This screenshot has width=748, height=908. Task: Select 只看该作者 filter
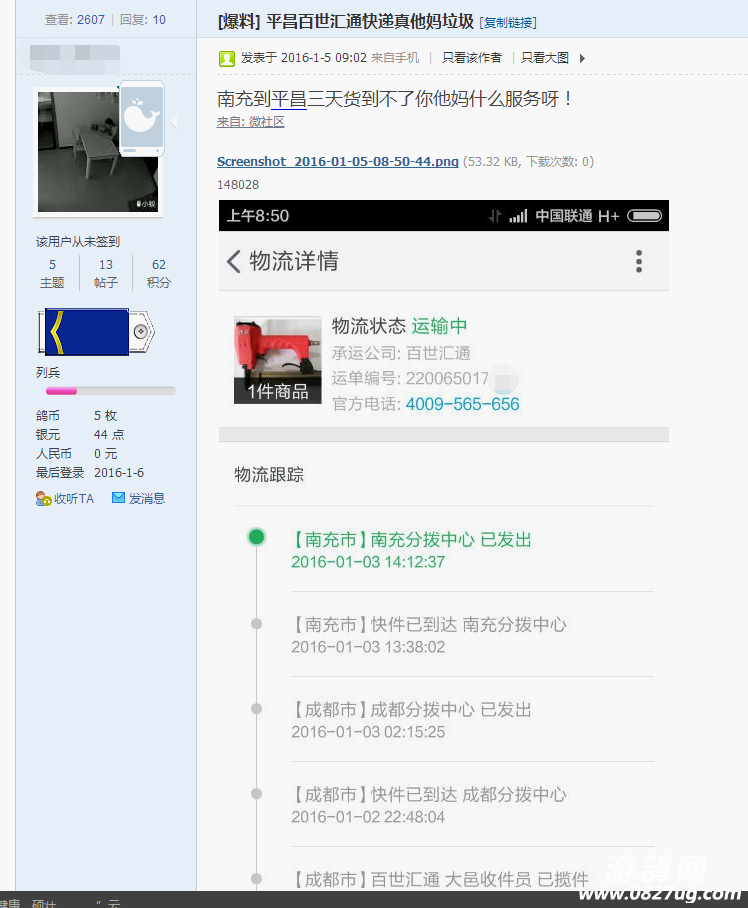coord(472,58)
